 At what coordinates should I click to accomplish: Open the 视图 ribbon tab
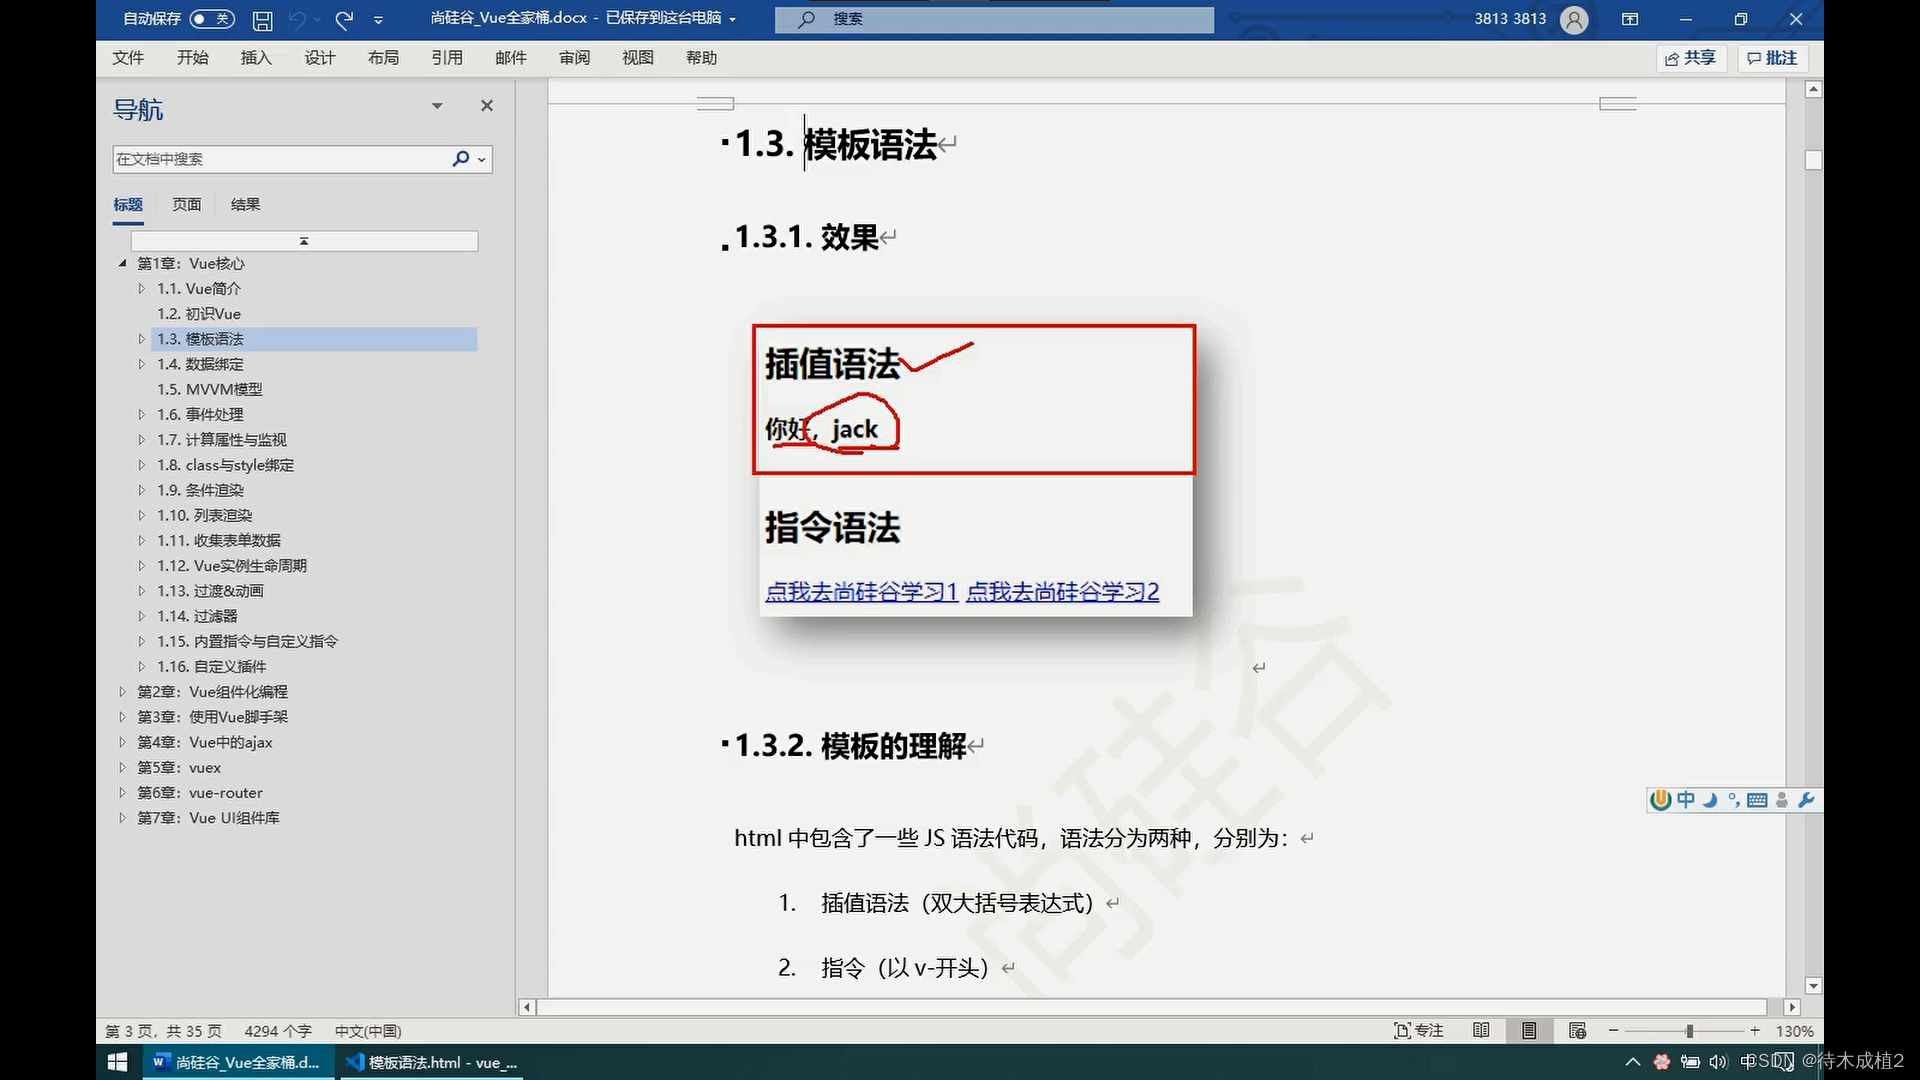[x=638, y=58]
